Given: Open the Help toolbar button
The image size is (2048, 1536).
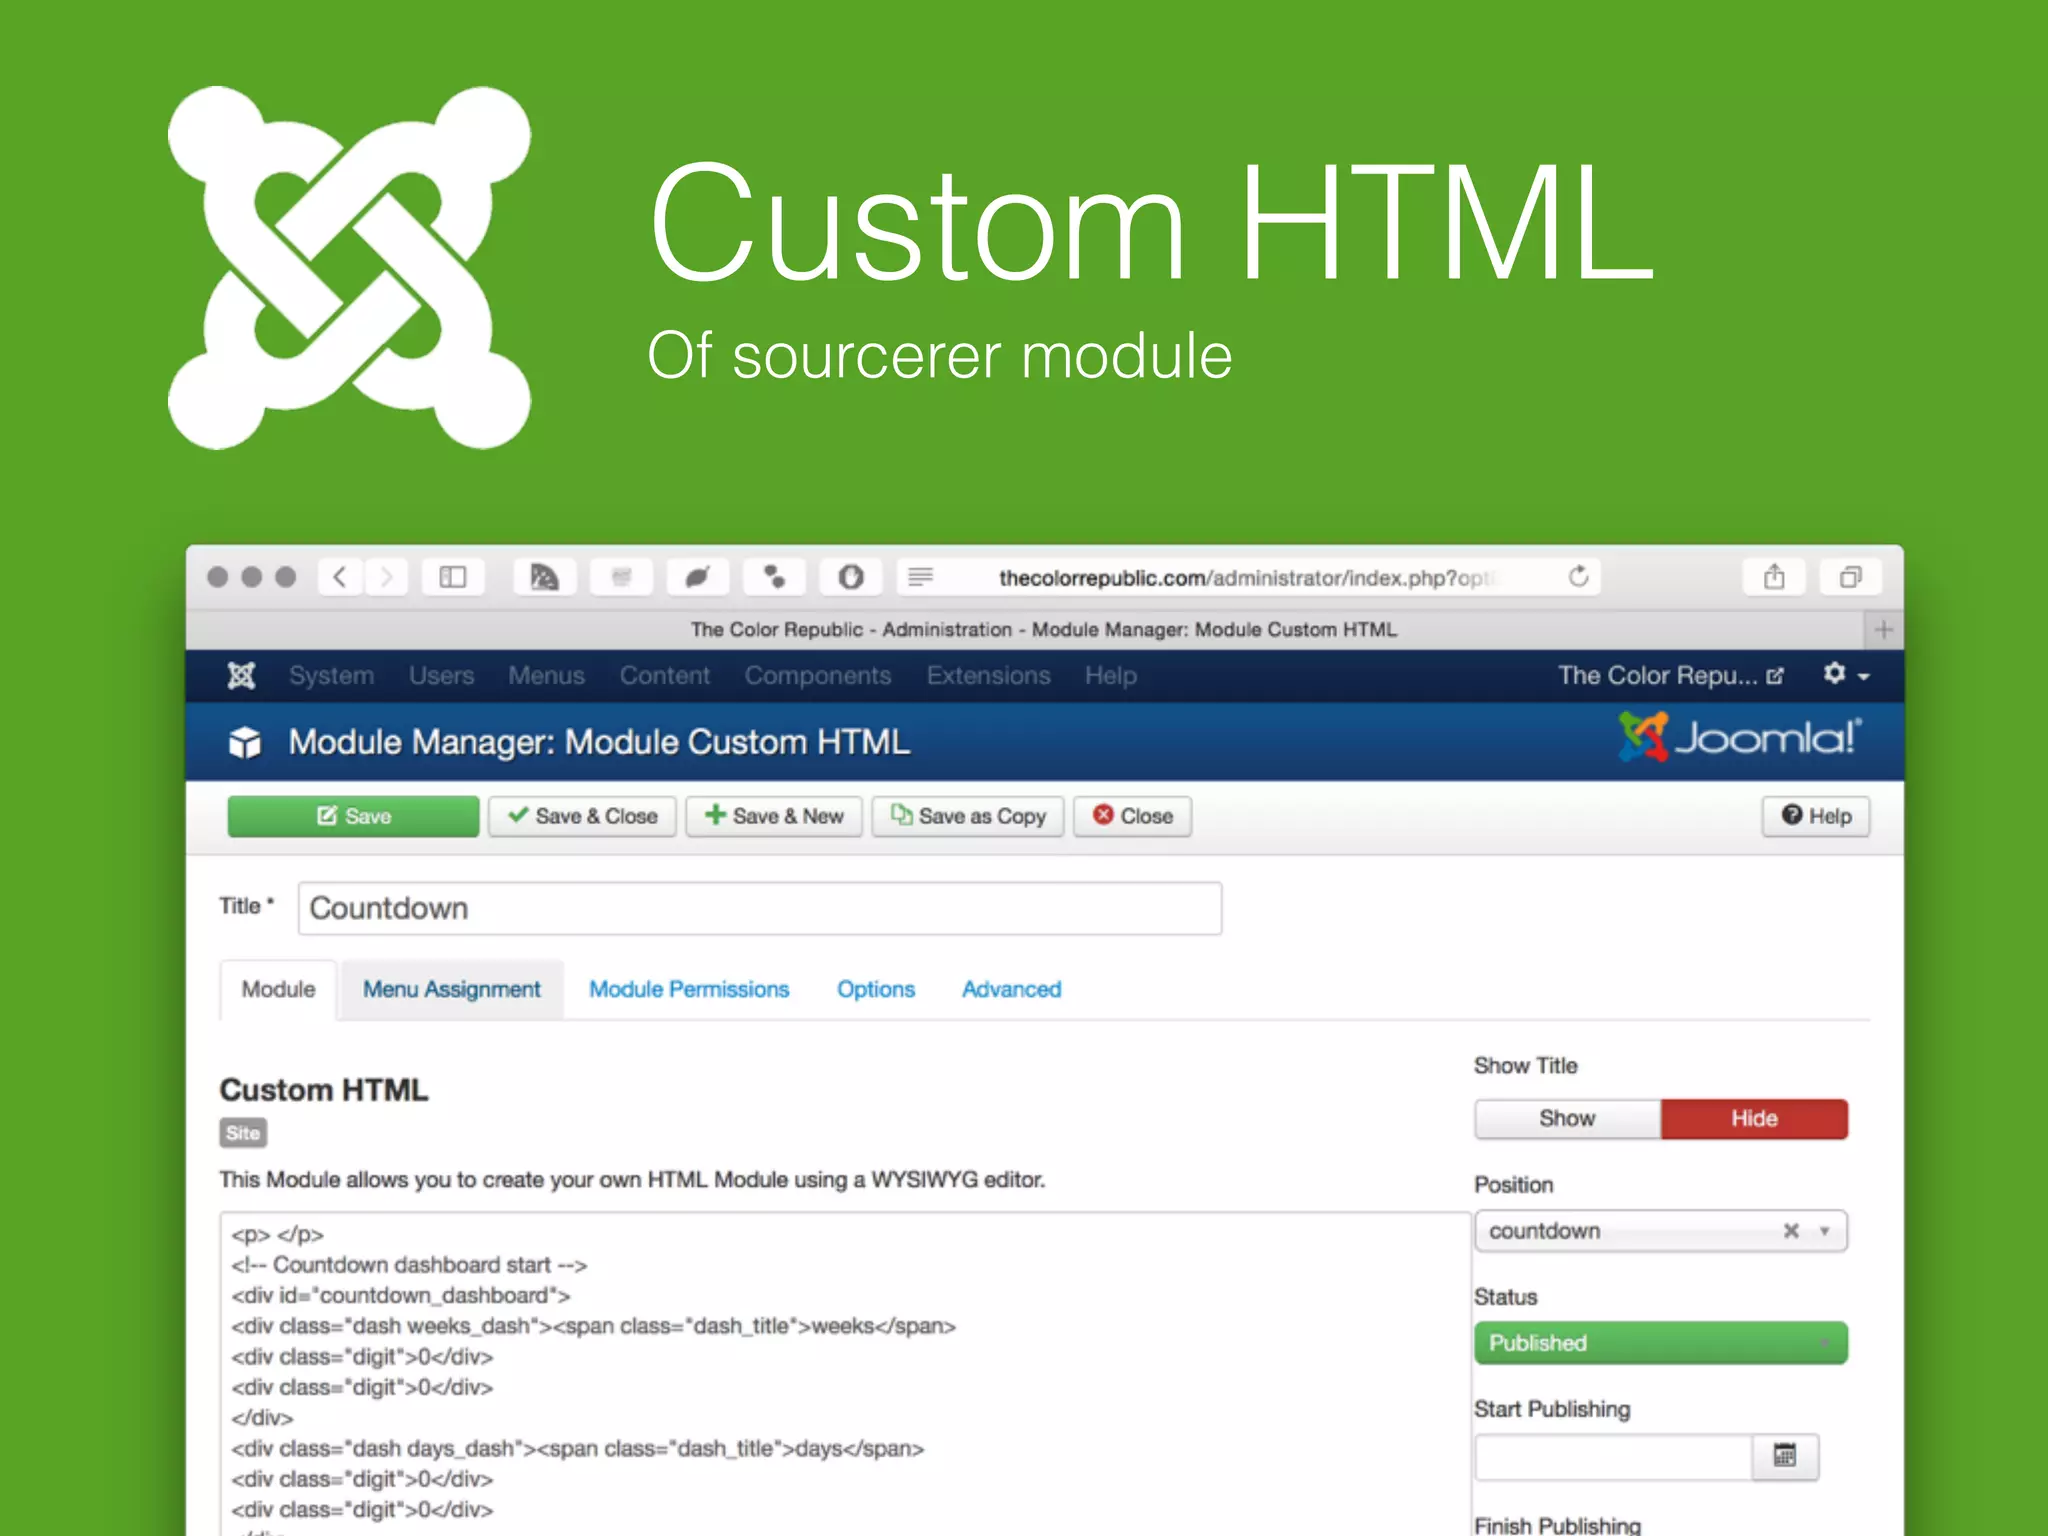Looking at the screenshot, I should [x=1816, y=816].
